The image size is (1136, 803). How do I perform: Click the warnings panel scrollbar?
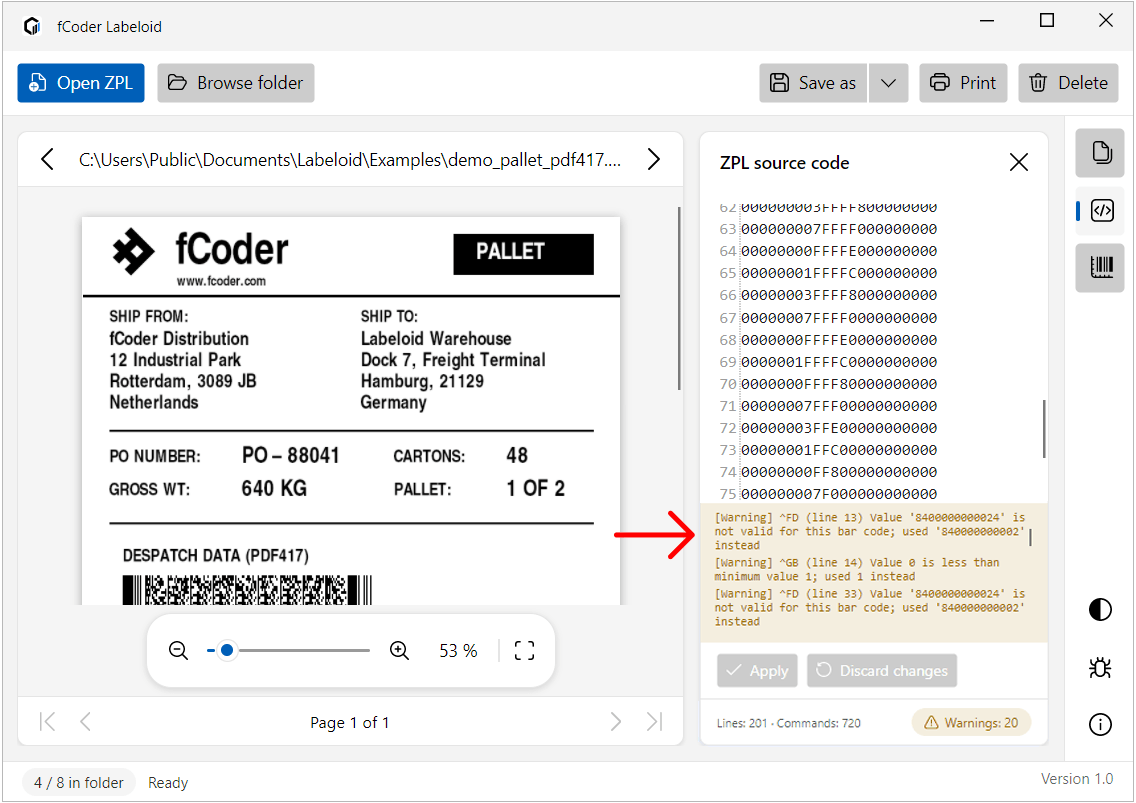click(1031, 537)
